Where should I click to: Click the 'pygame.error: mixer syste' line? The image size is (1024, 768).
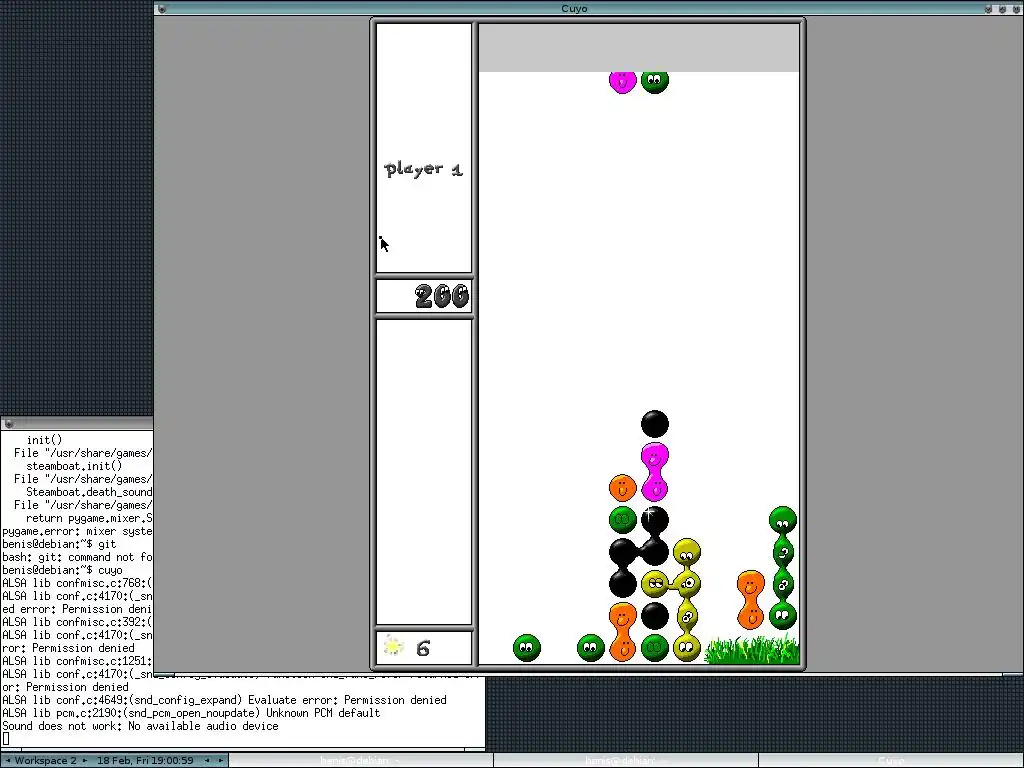click(x=77, y=531)
